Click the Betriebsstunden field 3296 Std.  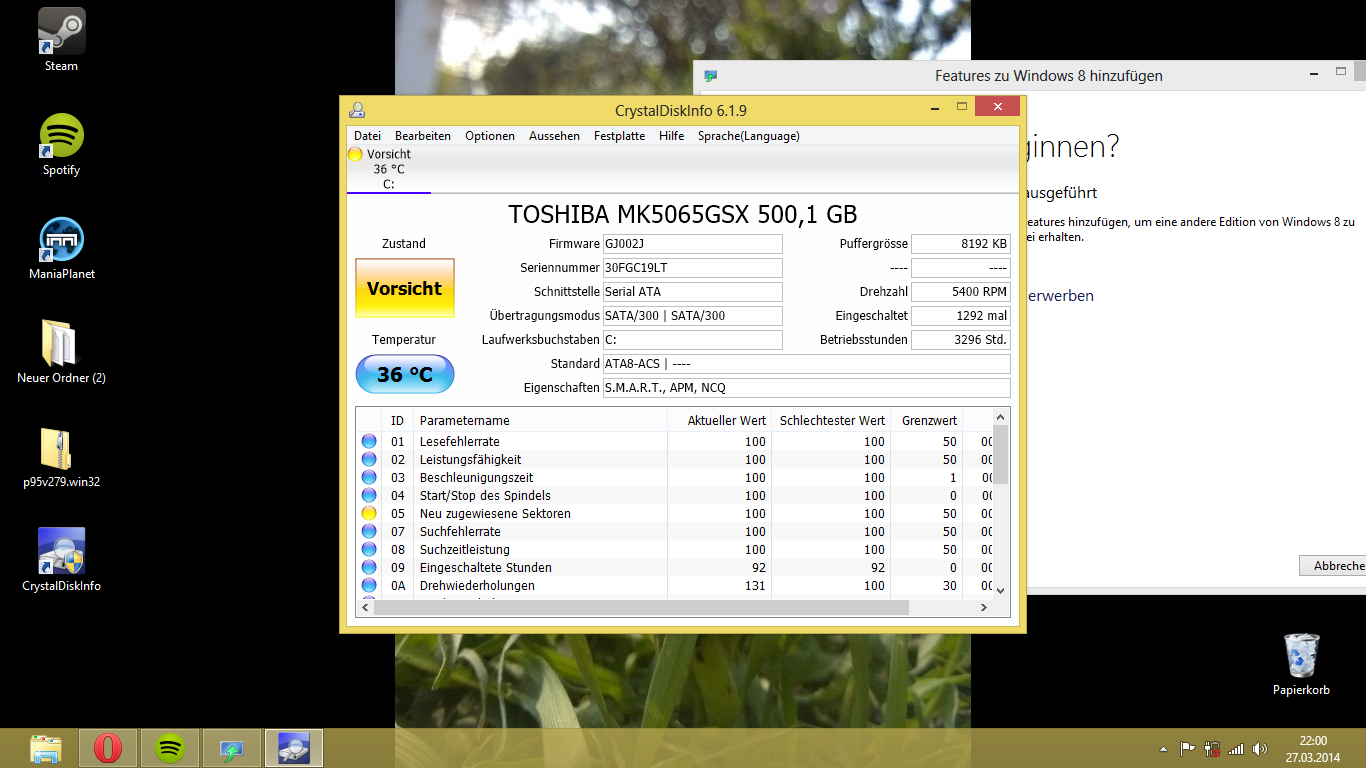(961, 340)
